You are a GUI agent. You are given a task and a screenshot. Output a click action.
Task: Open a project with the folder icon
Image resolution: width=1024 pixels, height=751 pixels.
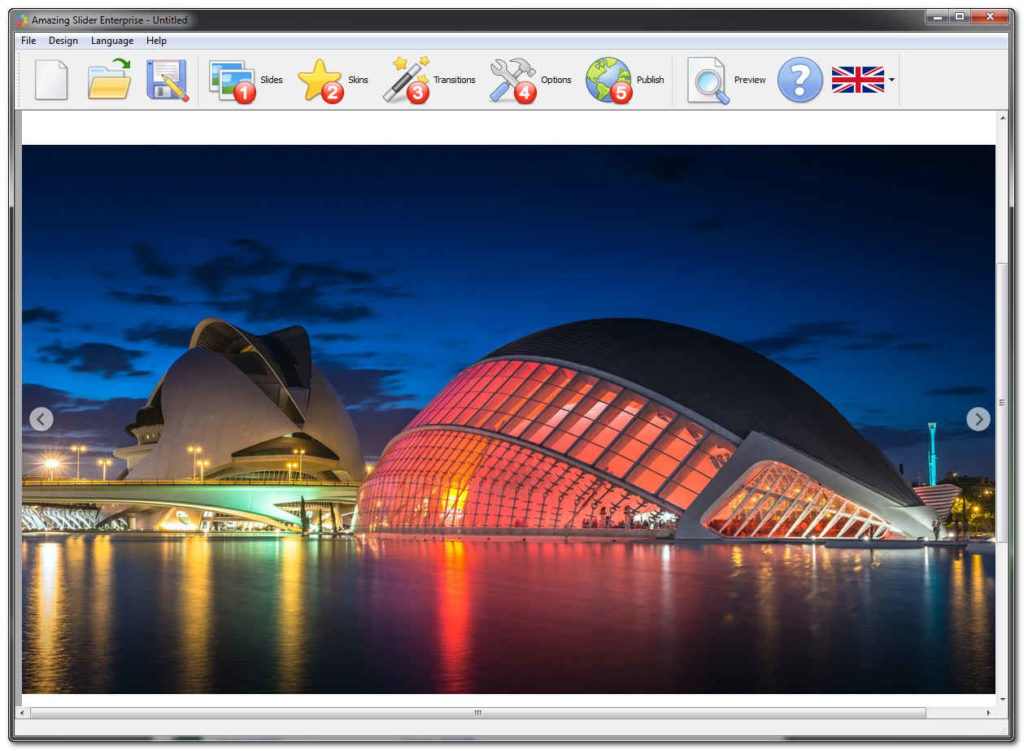click(x=109, y=80)
